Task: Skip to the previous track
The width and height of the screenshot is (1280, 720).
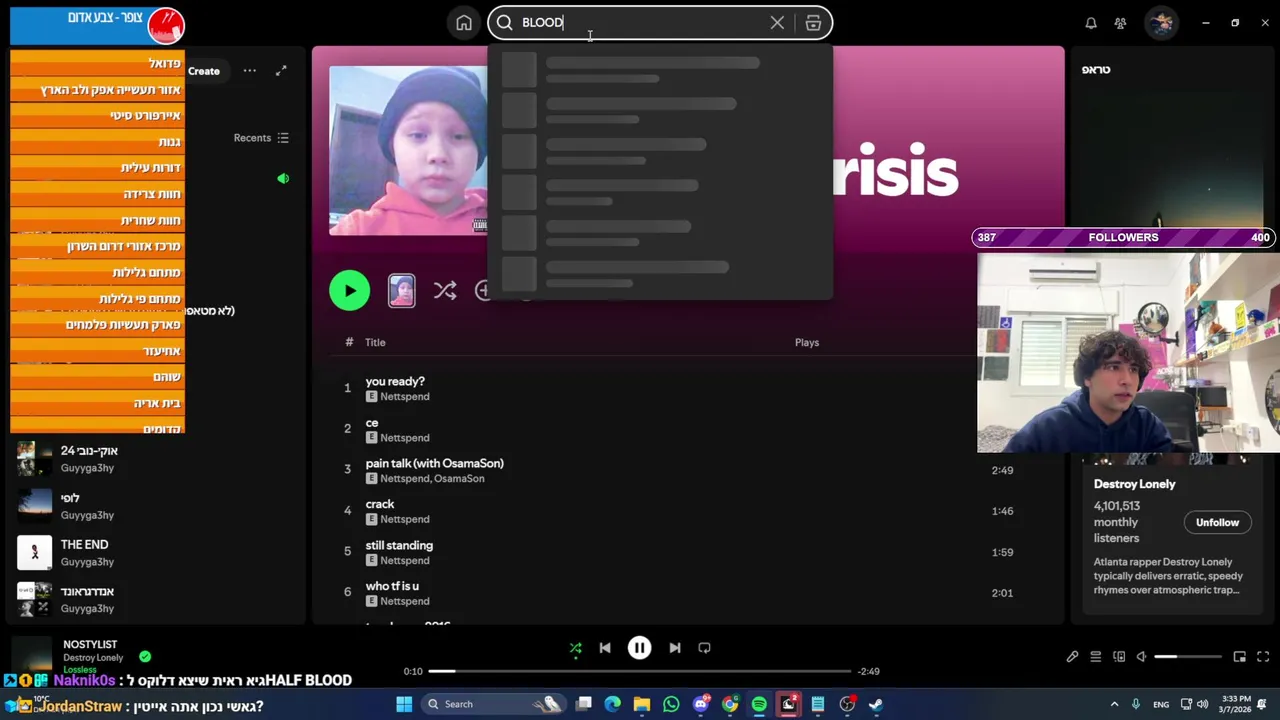Action: [x=605, y=648]
